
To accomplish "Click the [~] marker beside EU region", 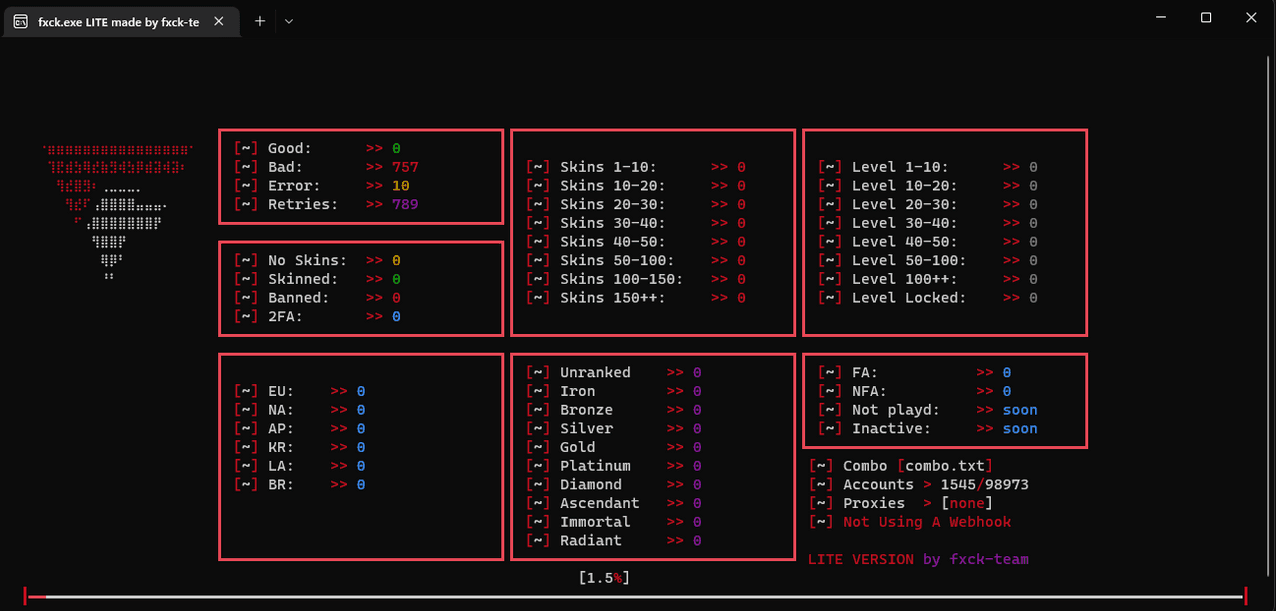I will click(x=246, y=390).
